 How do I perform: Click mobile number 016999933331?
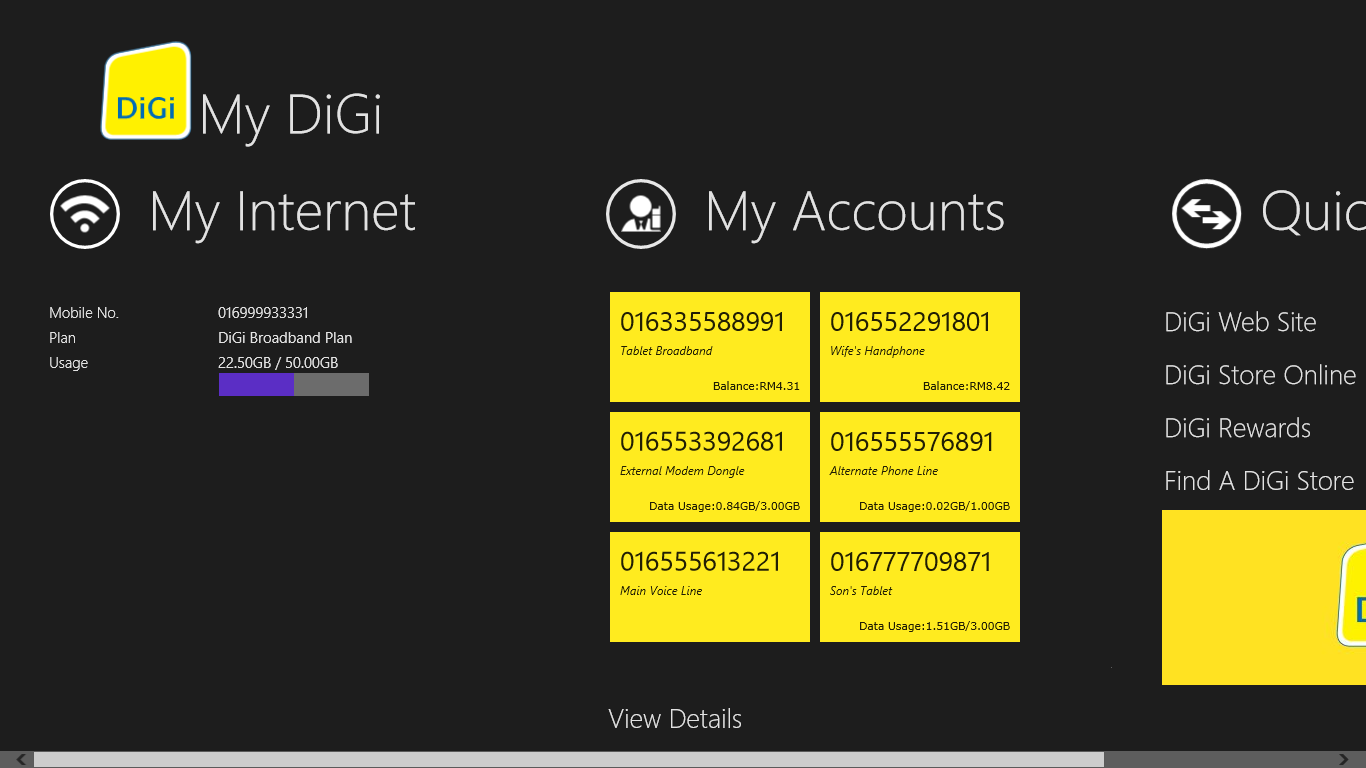[263, 313]
